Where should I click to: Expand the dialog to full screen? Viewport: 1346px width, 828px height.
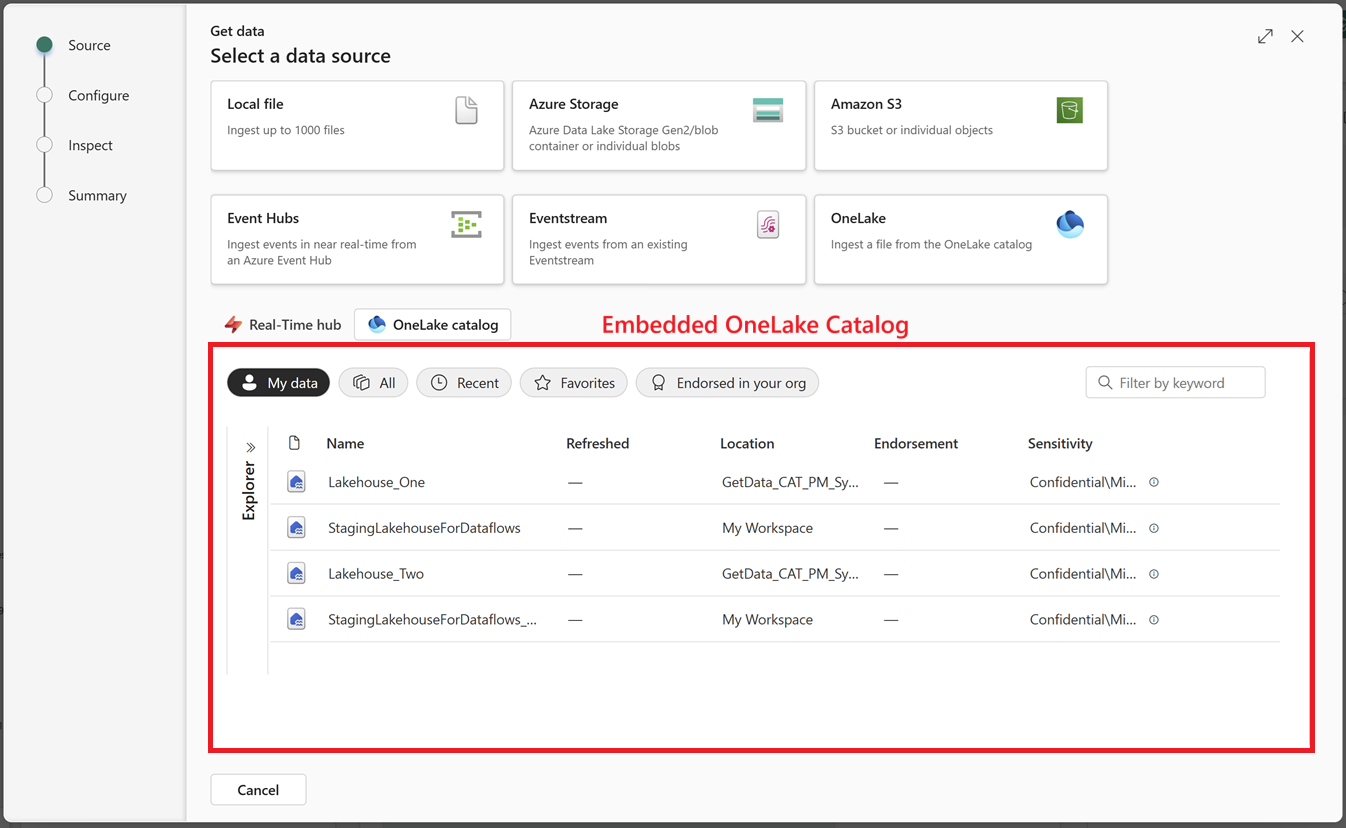pos(1265,36)
